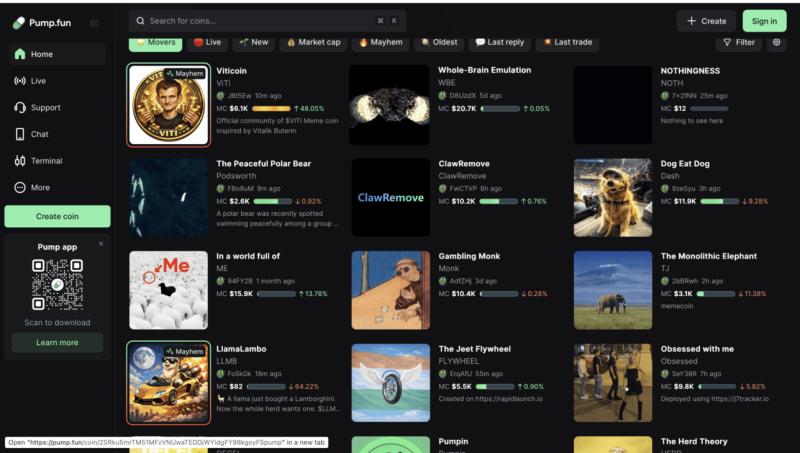The width and height of the screenshot is (800, 453).
Task: Expand the More menu in sidebar
Action: [x=40, y=187]
